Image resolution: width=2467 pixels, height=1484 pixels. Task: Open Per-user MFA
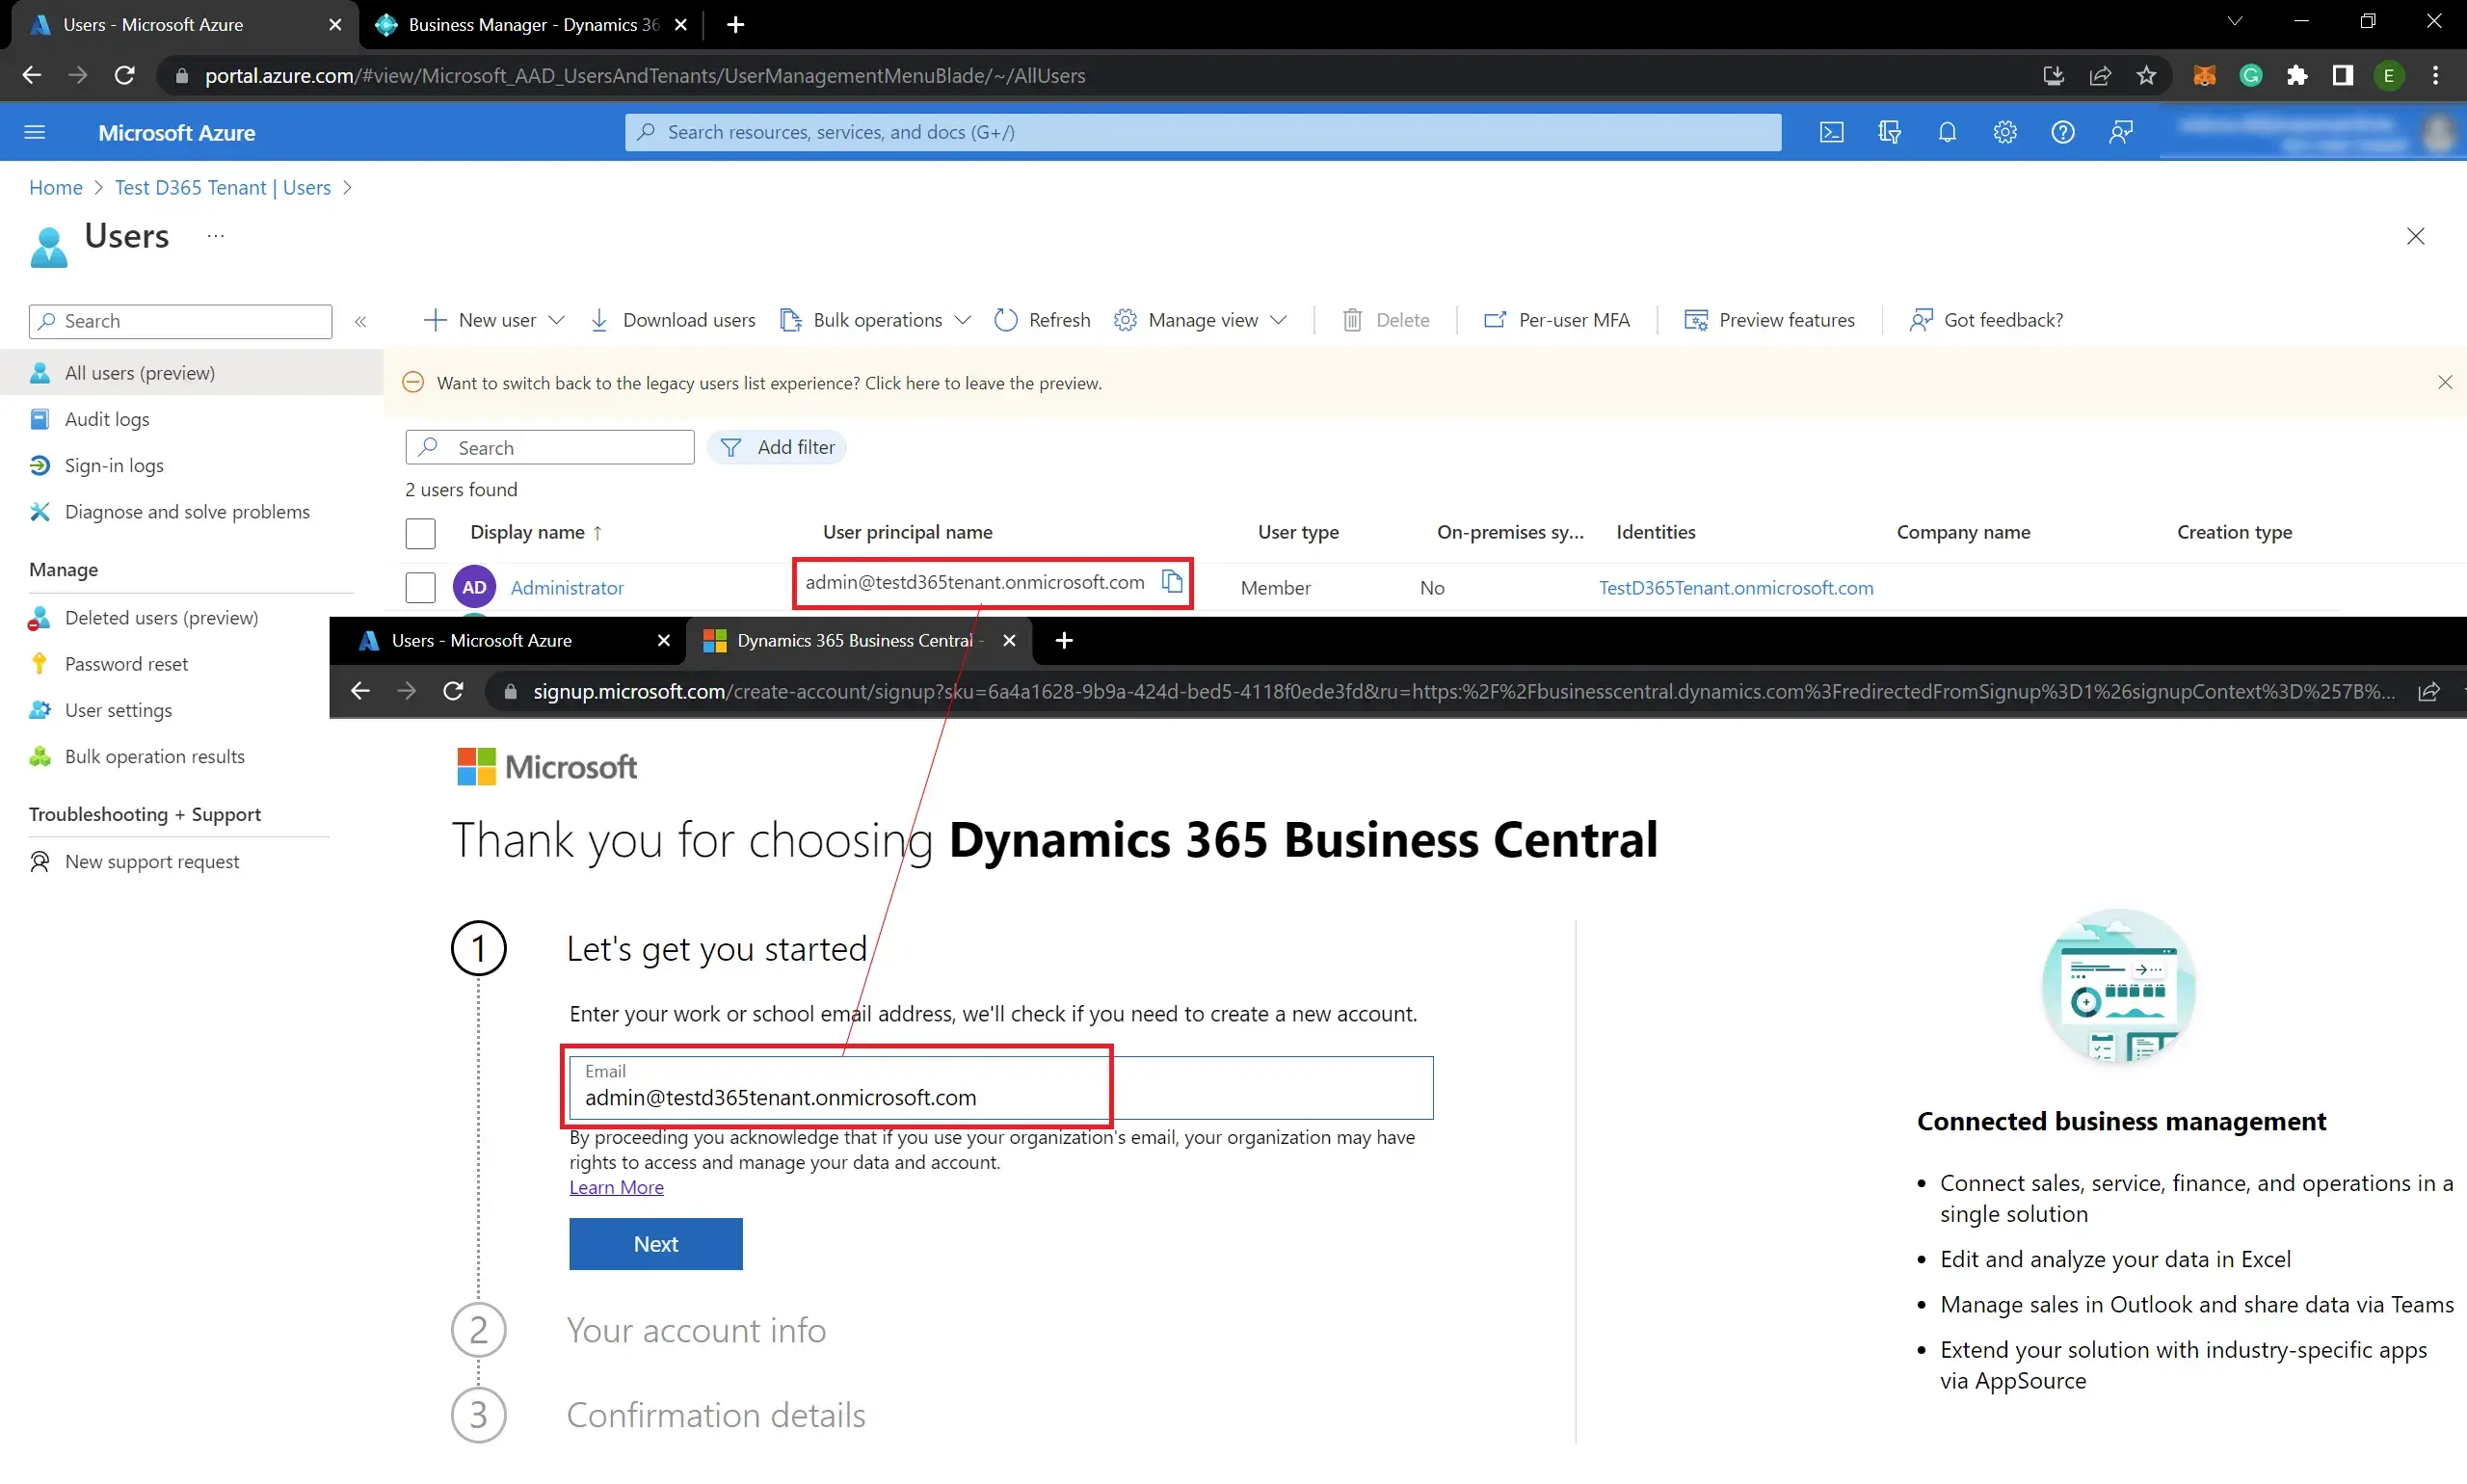coord(1556,320)
